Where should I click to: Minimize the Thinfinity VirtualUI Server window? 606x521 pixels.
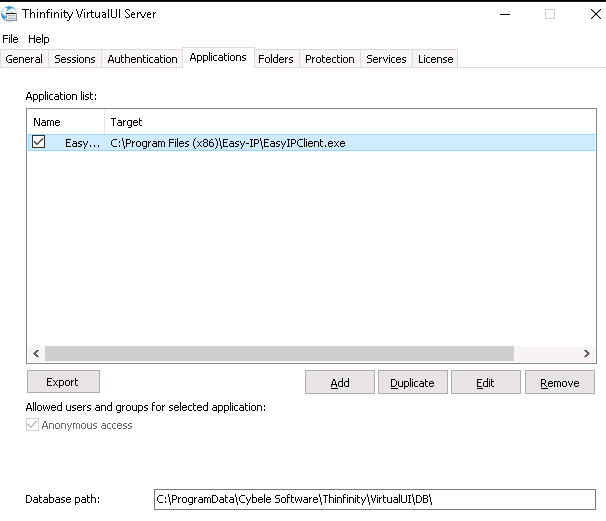tap(505, 14)
